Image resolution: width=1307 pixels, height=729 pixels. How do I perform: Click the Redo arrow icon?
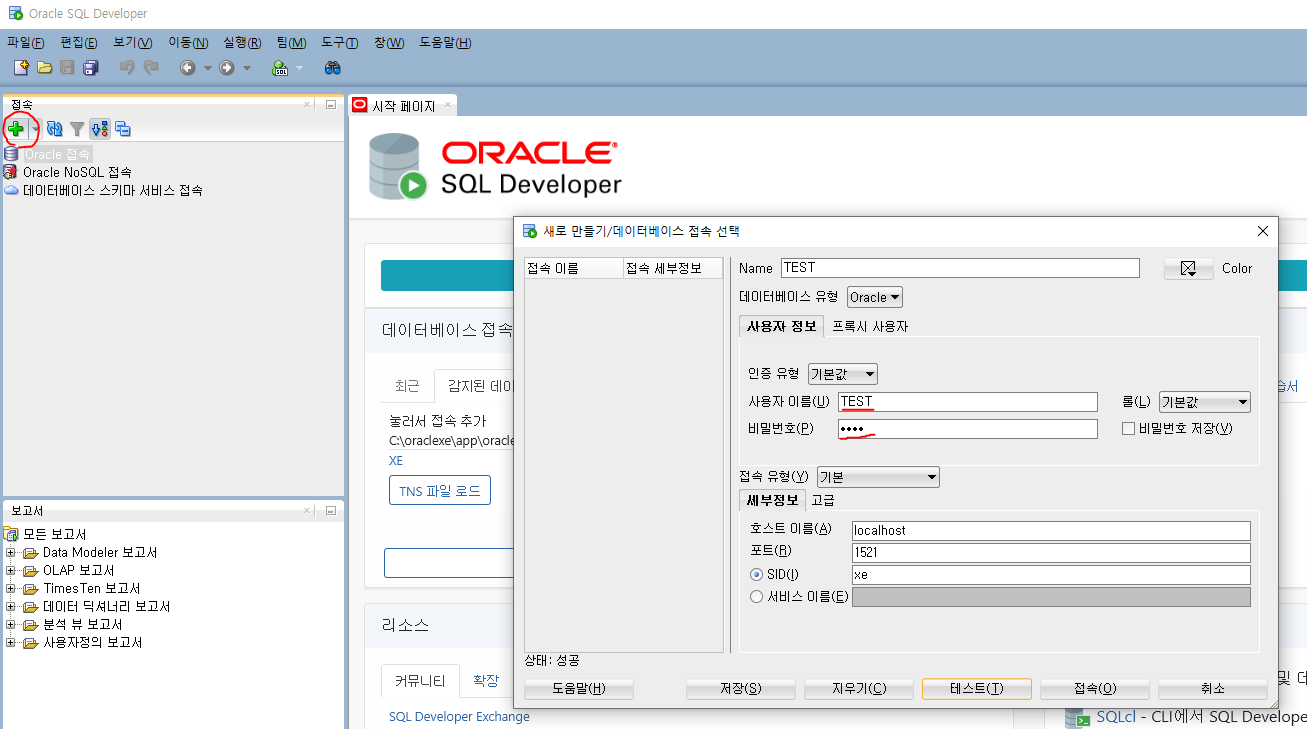(x=151, y=68)
